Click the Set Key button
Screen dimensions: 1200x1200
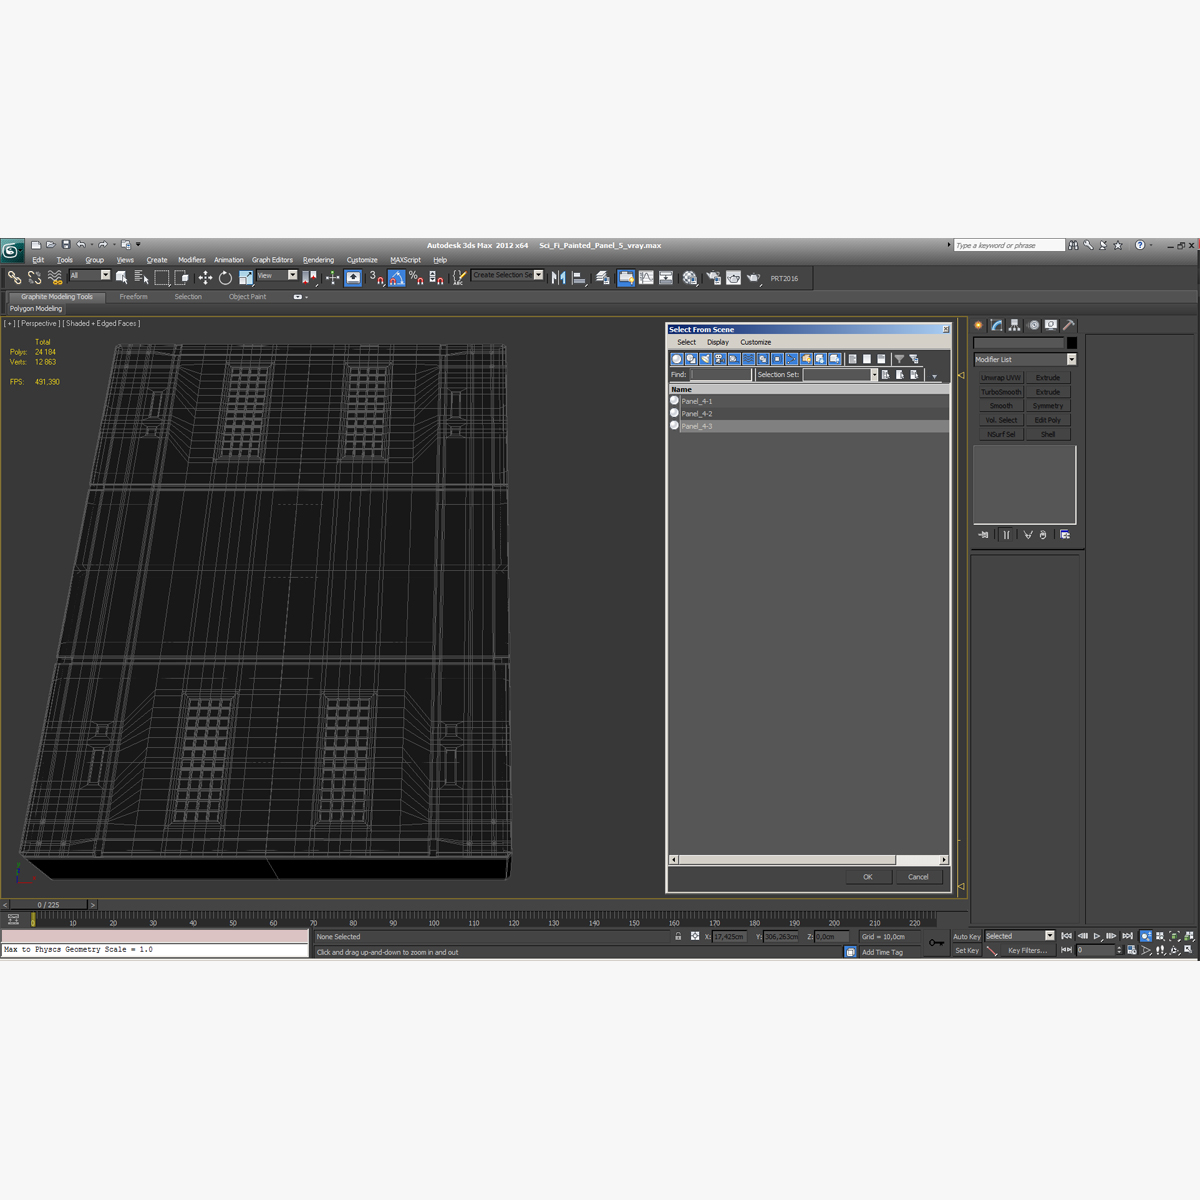click(967, 950)
